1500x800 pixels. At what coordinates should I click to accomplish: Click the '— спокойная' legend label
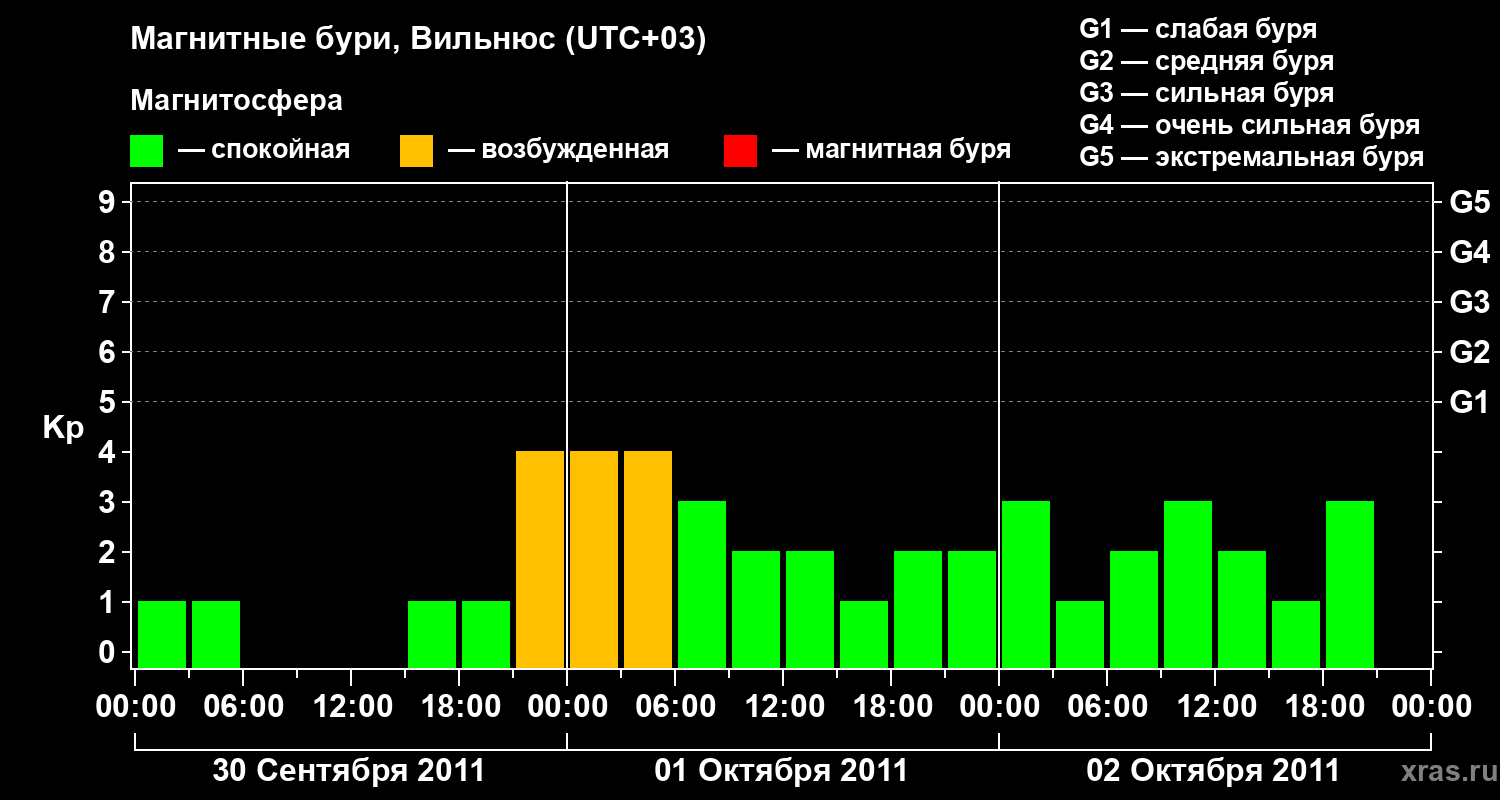[x=264, y=151]
